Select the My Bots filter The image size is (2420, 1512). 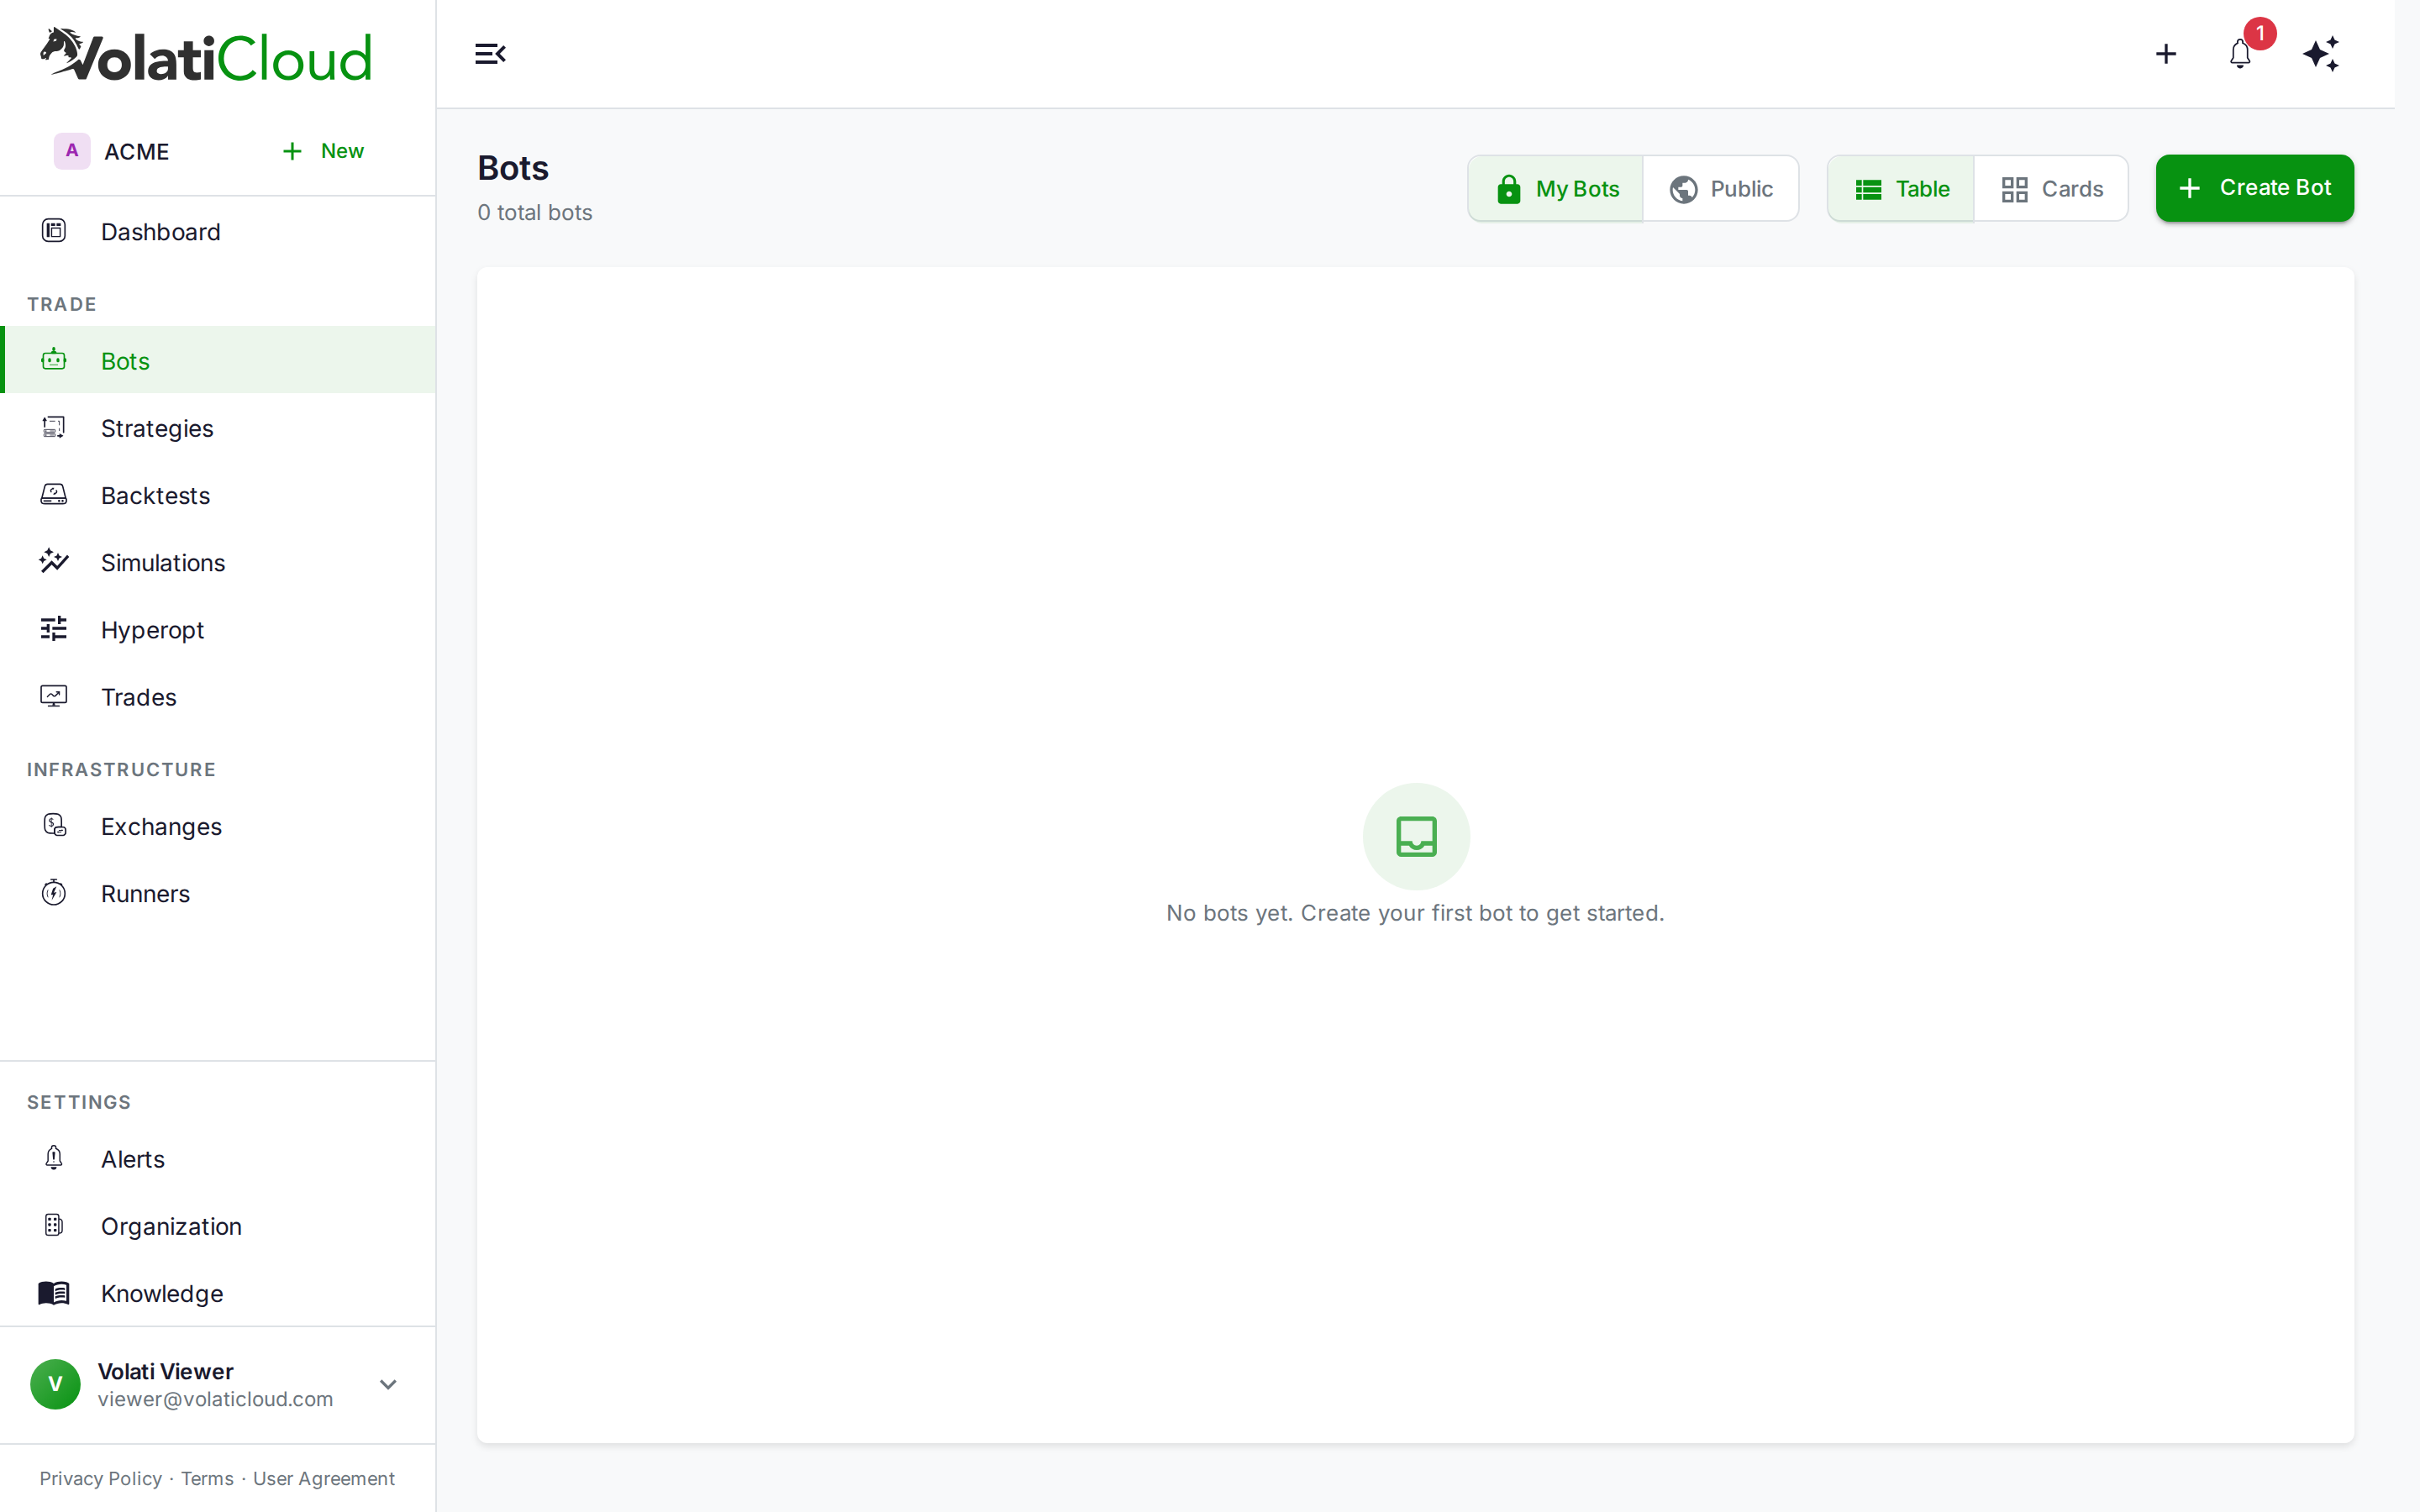click(1556, 188)
